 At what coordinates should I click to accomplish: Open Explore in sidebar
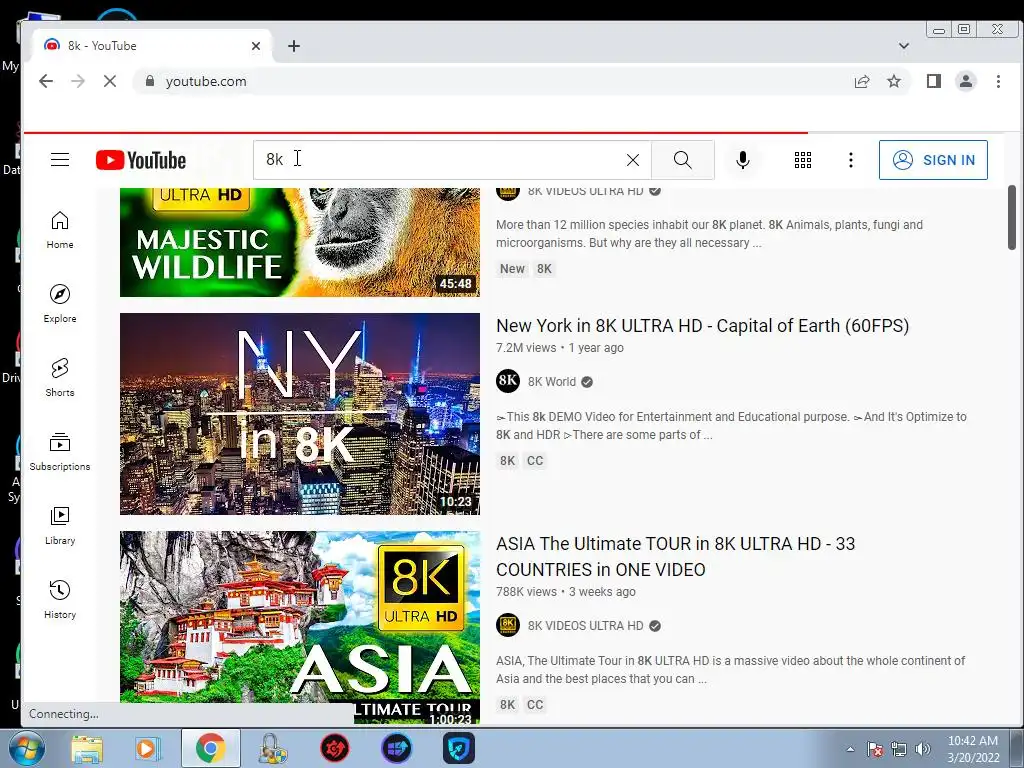(x=59, y=304)
